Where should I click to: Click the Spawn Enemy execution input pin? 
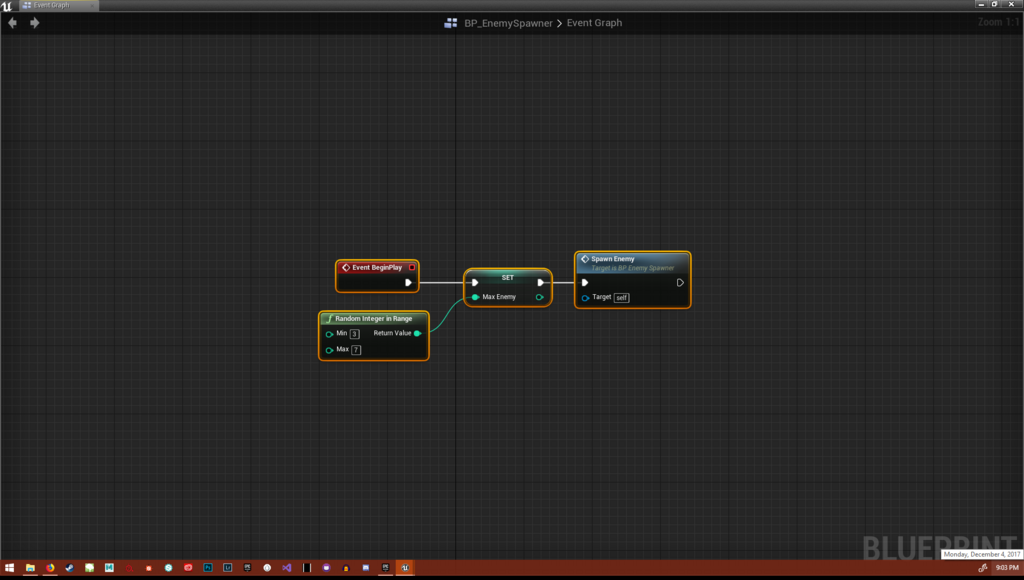tap(584, 283)
